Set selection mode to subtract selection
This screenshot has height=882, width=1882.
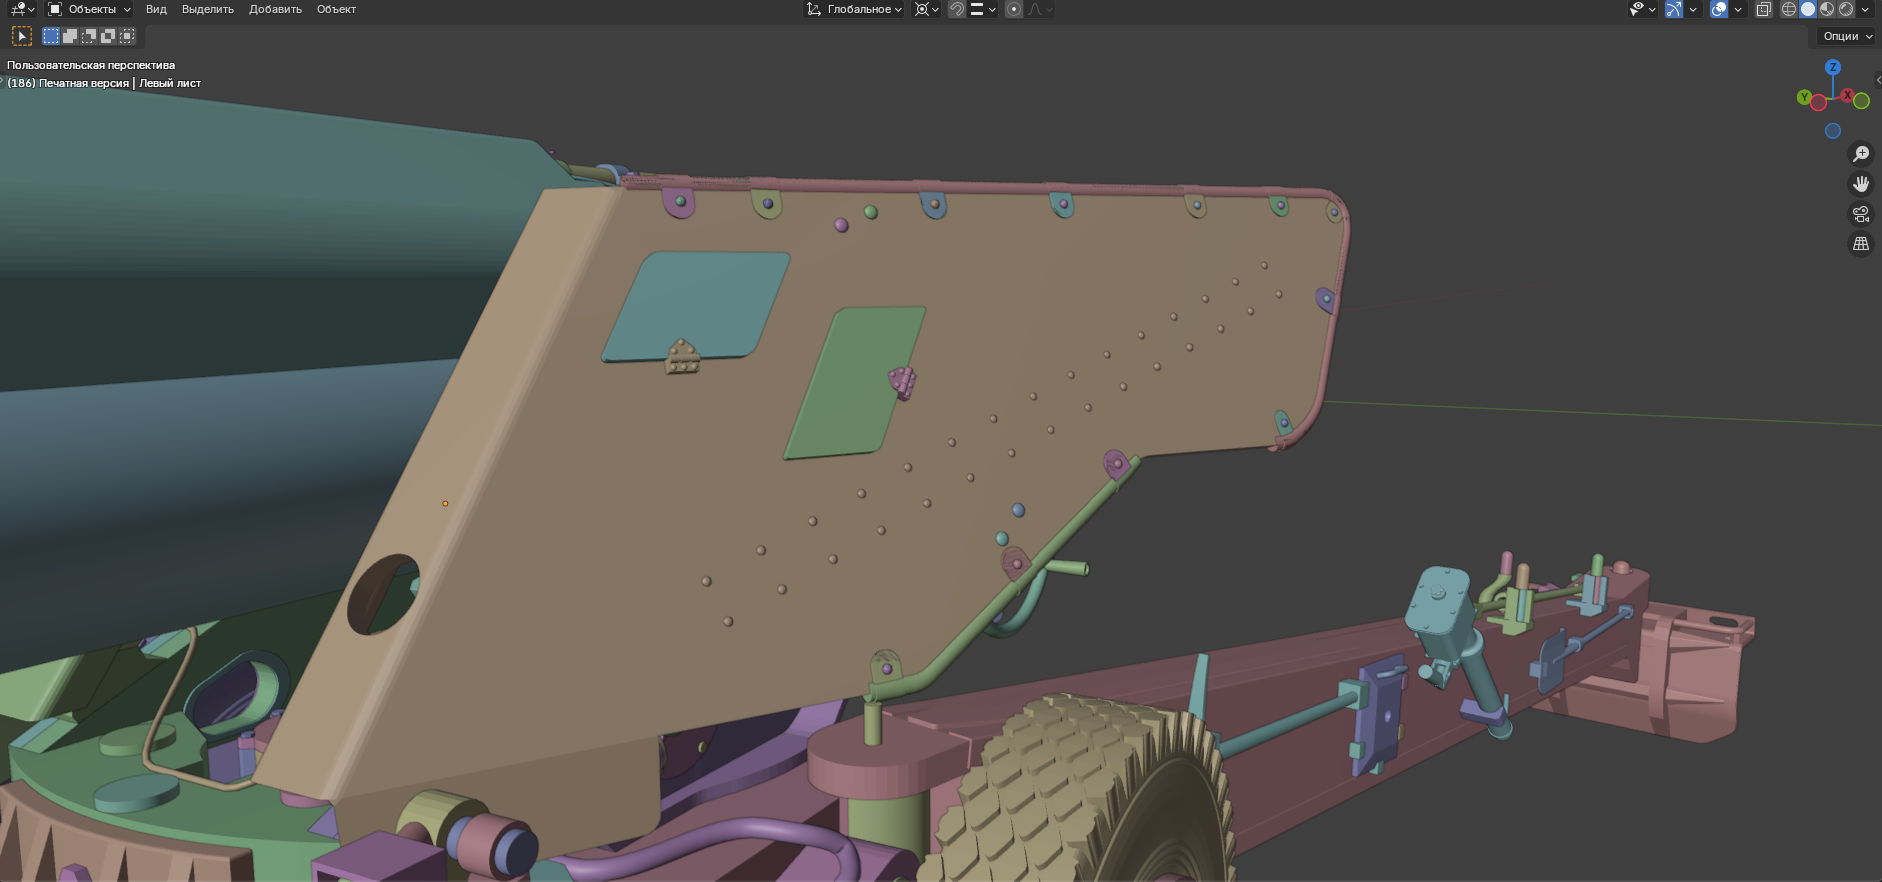pyautogui.click(x=89, y=36)
